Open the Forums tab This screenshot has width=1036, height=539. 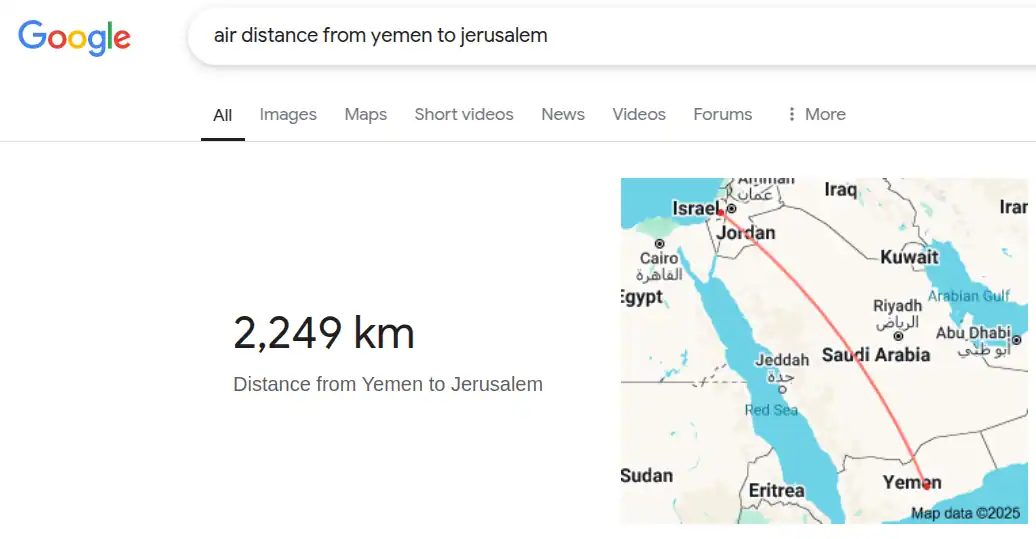(x=723, y=114)
